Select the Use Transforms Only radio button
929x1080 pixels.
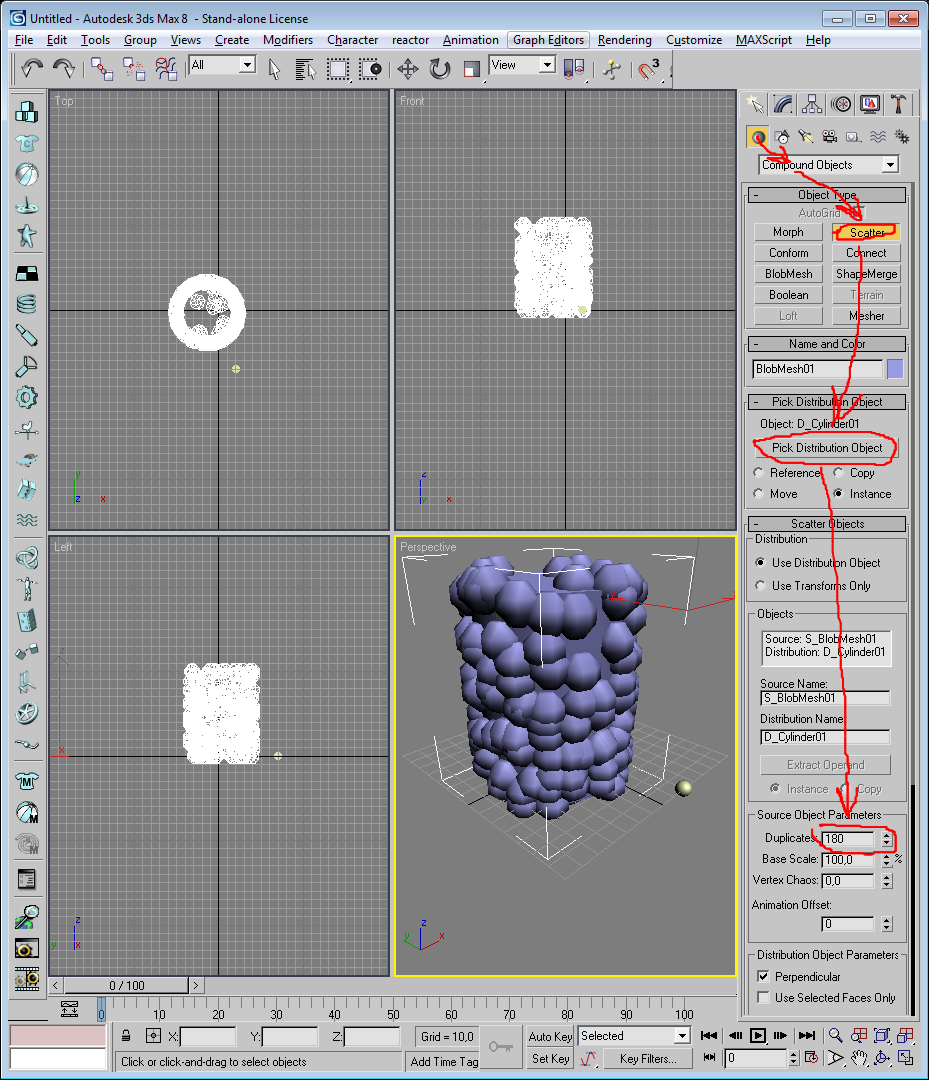[x=760, y=586]
